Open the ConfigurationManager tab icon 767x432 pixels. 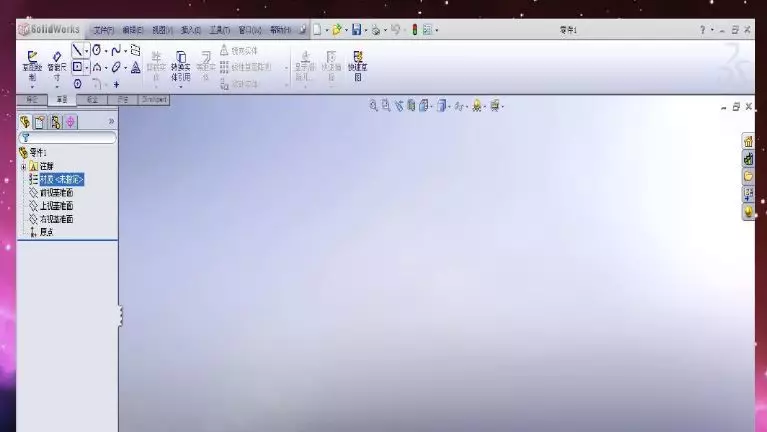coord(55,122)
